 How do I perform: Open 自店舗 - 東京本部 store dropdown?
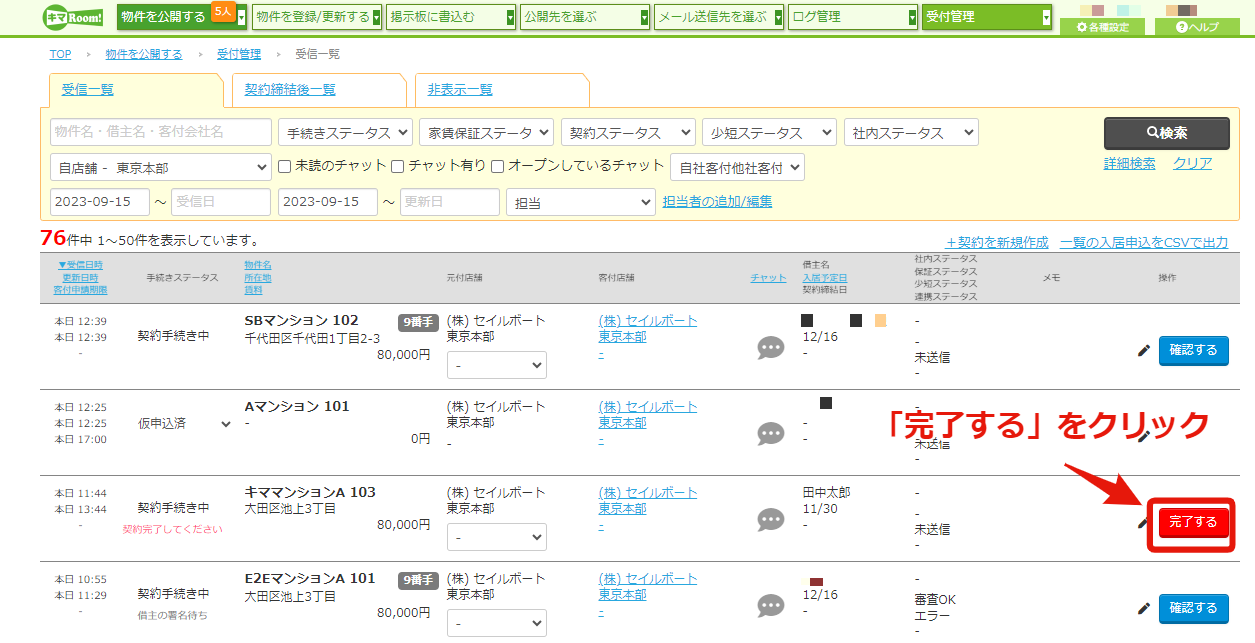pyautogui.click(x=160, y=167)
